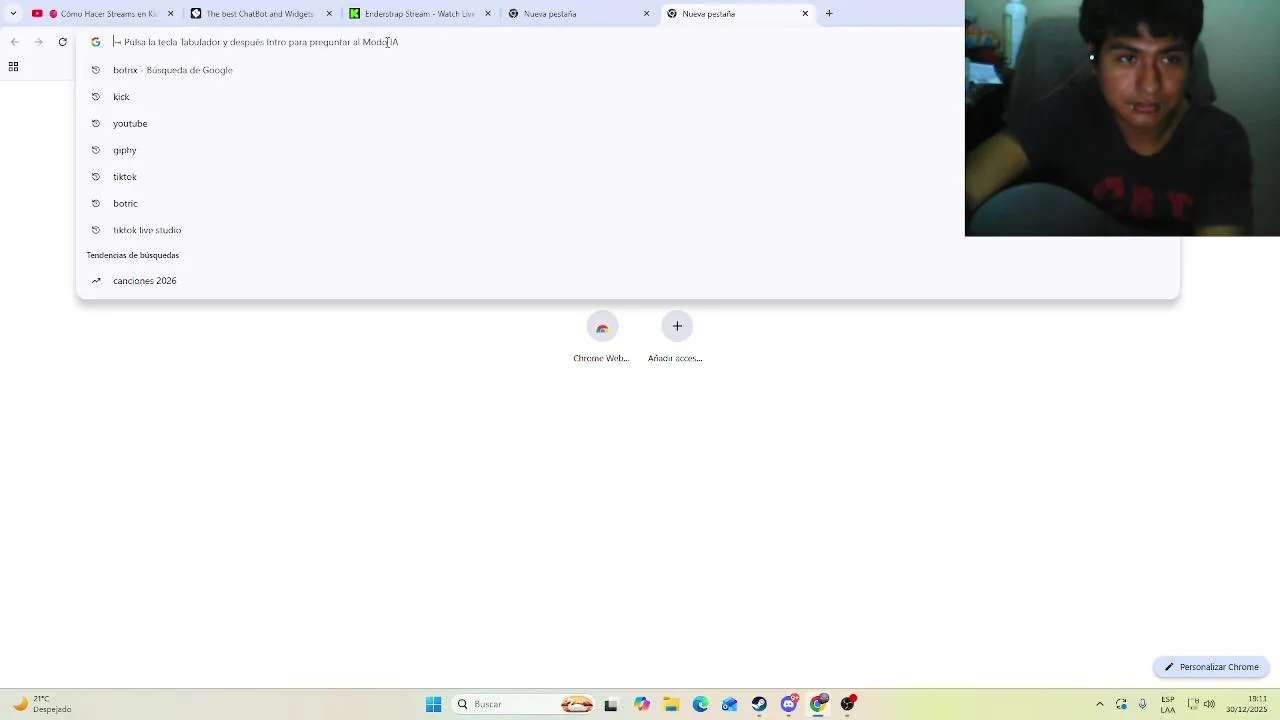Click the Añadir acceso directo plus button
Screen dimensions: 1280x720
(677, 326)
